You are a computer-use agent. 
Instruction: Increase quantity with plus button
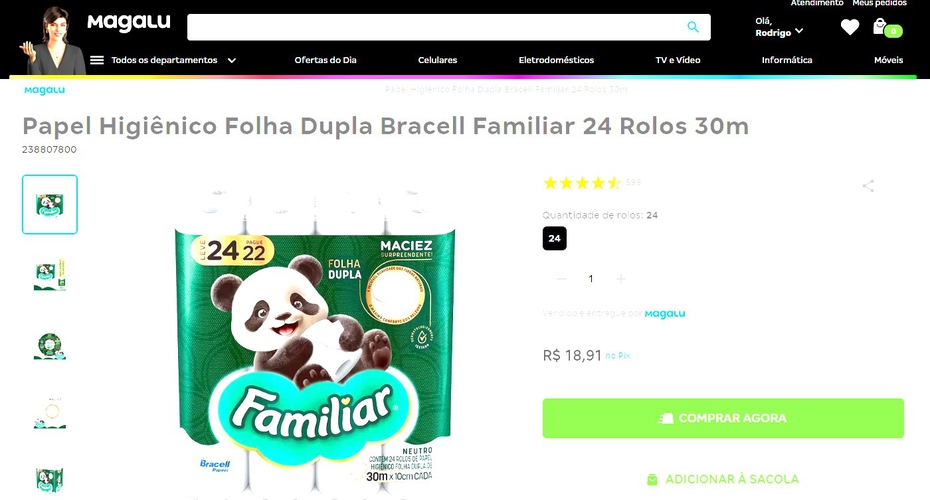point(620,279)
